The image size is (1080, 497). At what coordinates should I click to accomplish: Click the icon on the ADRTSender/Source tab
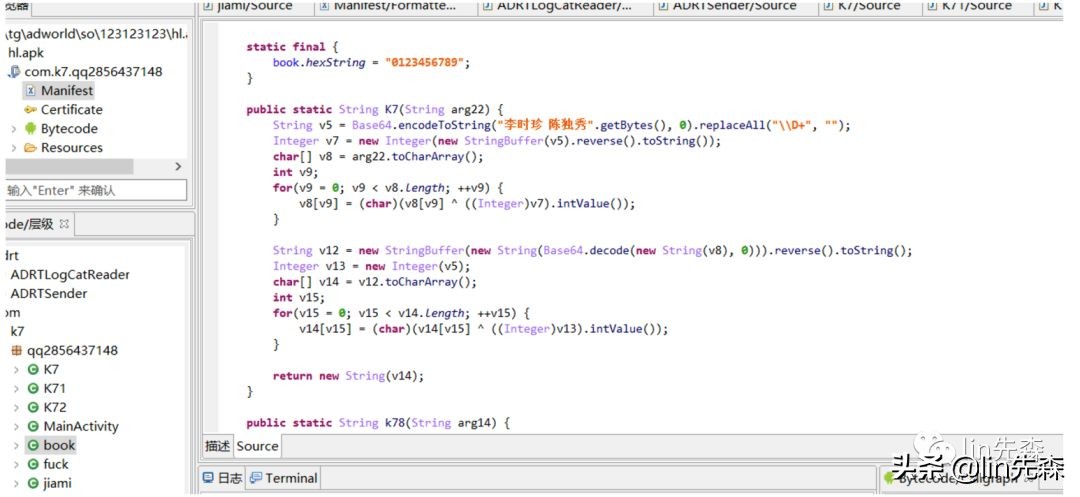(663, 6)
